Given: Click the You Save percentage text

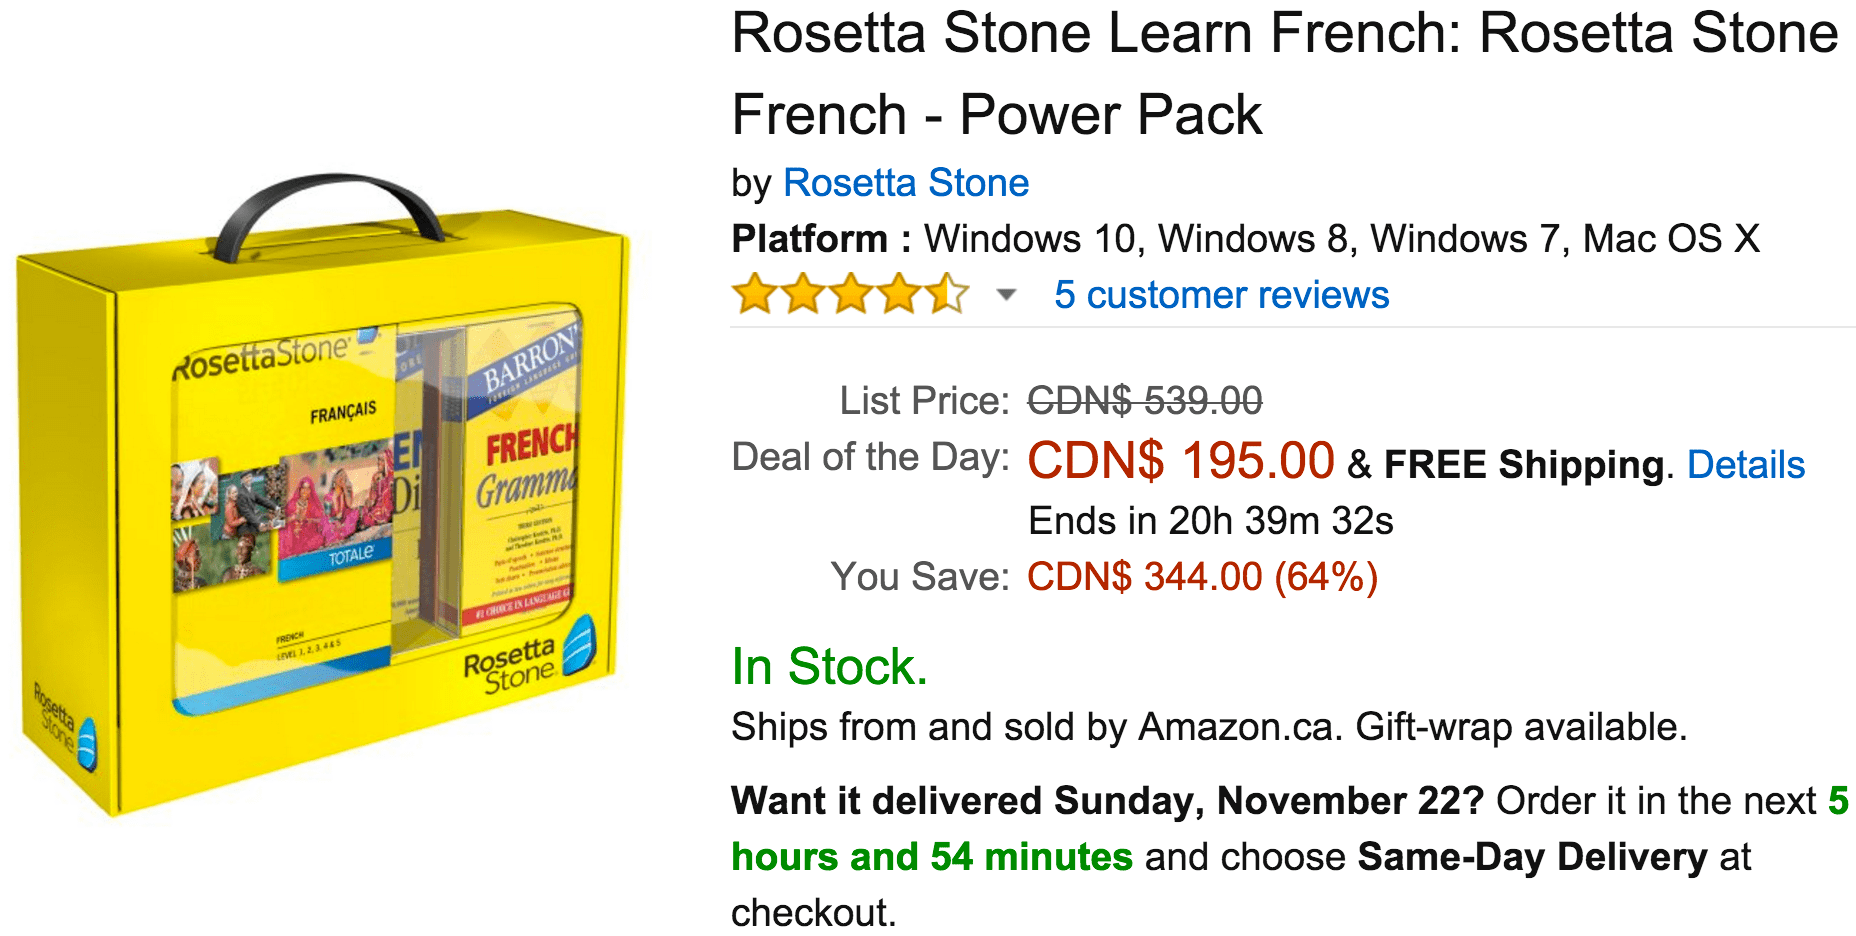Looking at the screenshot, I should click(1200, 576).
